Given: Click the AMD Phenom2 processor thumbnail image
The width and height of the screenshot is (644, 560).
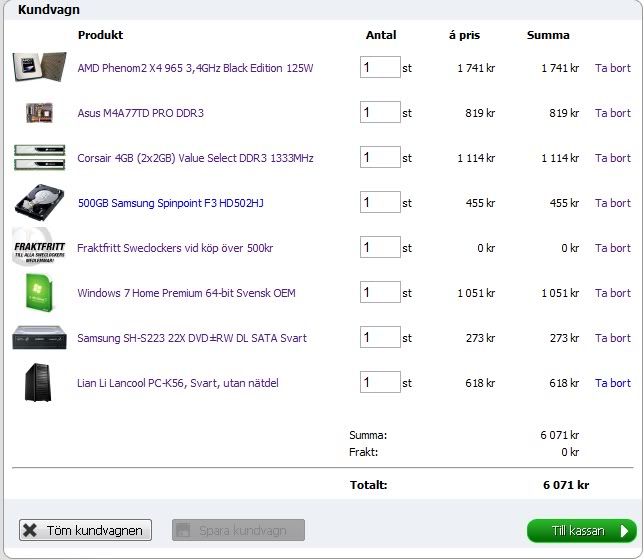Looking at the screenshot, I should click(x=39, y=68).
